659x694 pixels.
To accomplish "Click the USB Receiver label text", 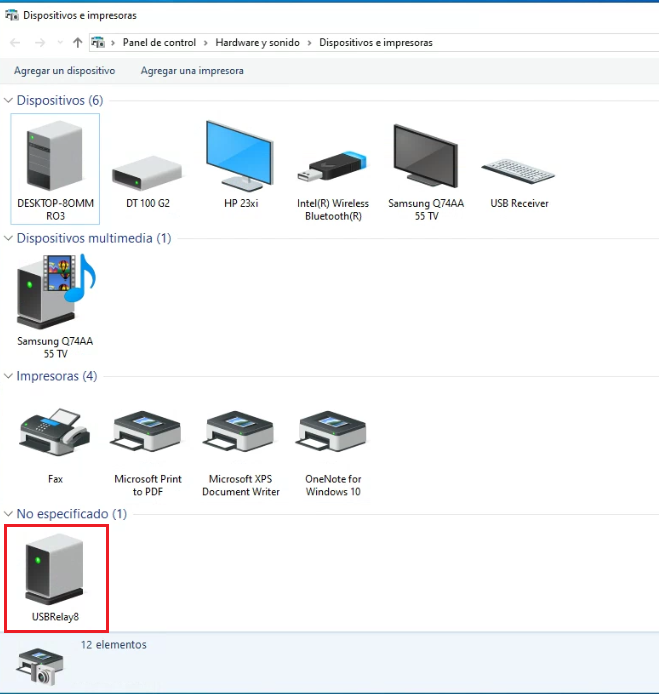I will 519,203.
